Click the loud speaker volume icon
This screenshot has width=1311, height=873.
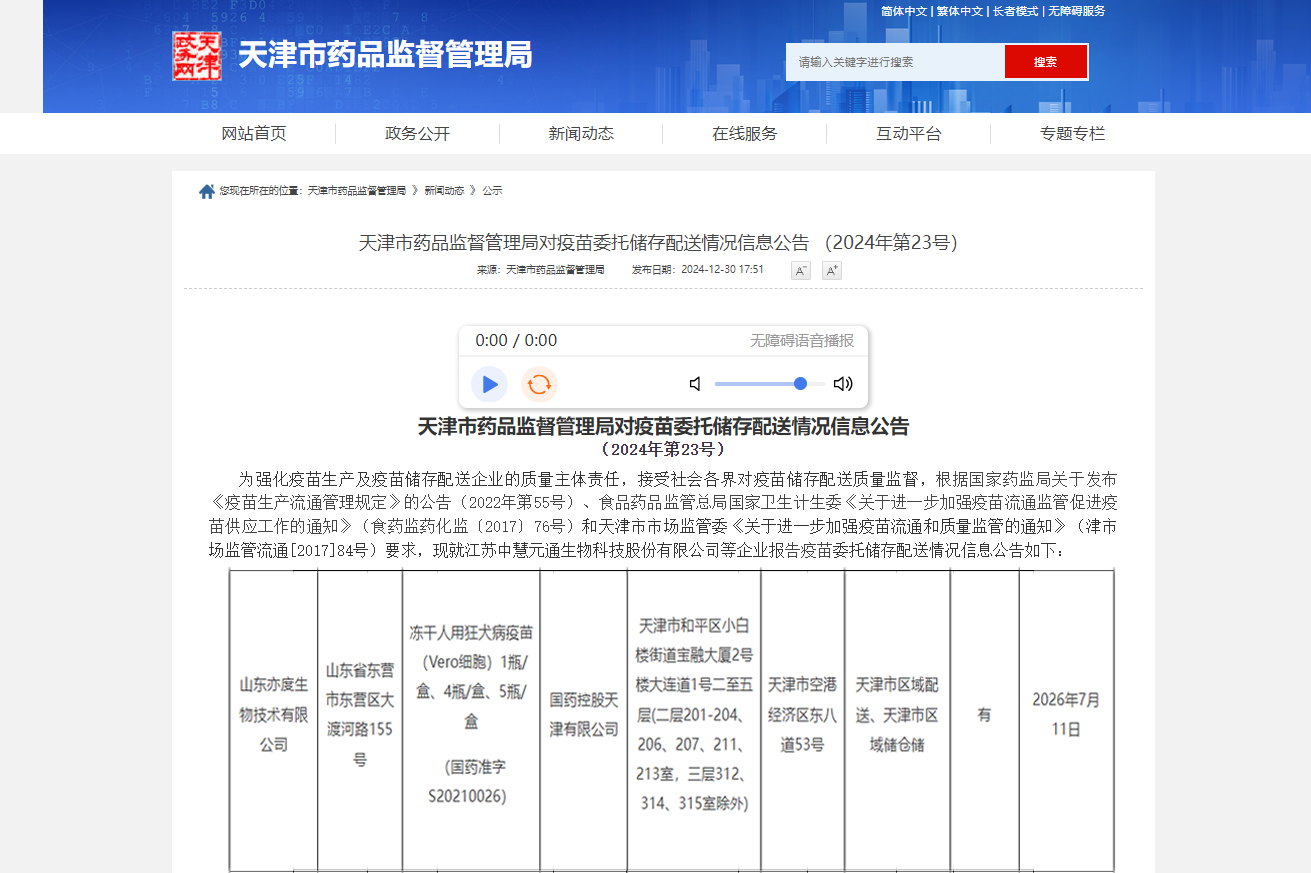[x=843, y=384]
